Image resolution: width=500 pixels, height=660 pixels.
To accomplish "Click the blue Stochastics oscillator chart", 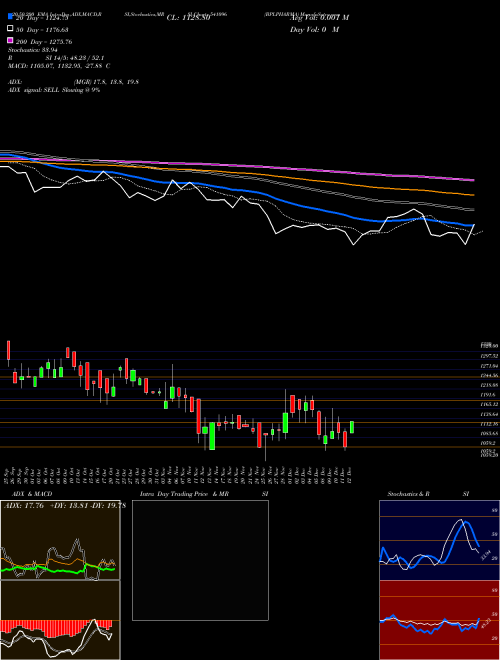I will (439, 540).
